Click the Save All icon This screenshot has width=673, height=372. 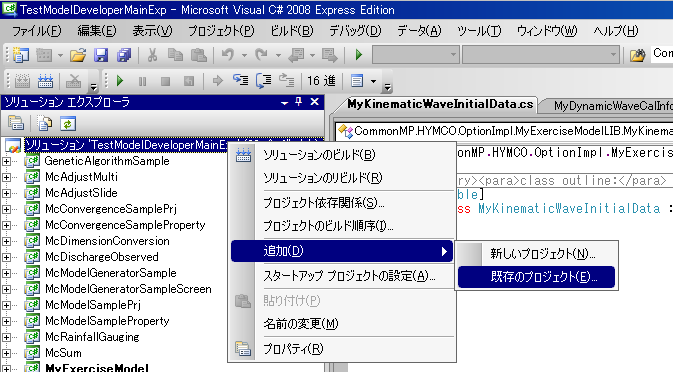[124, 55]
